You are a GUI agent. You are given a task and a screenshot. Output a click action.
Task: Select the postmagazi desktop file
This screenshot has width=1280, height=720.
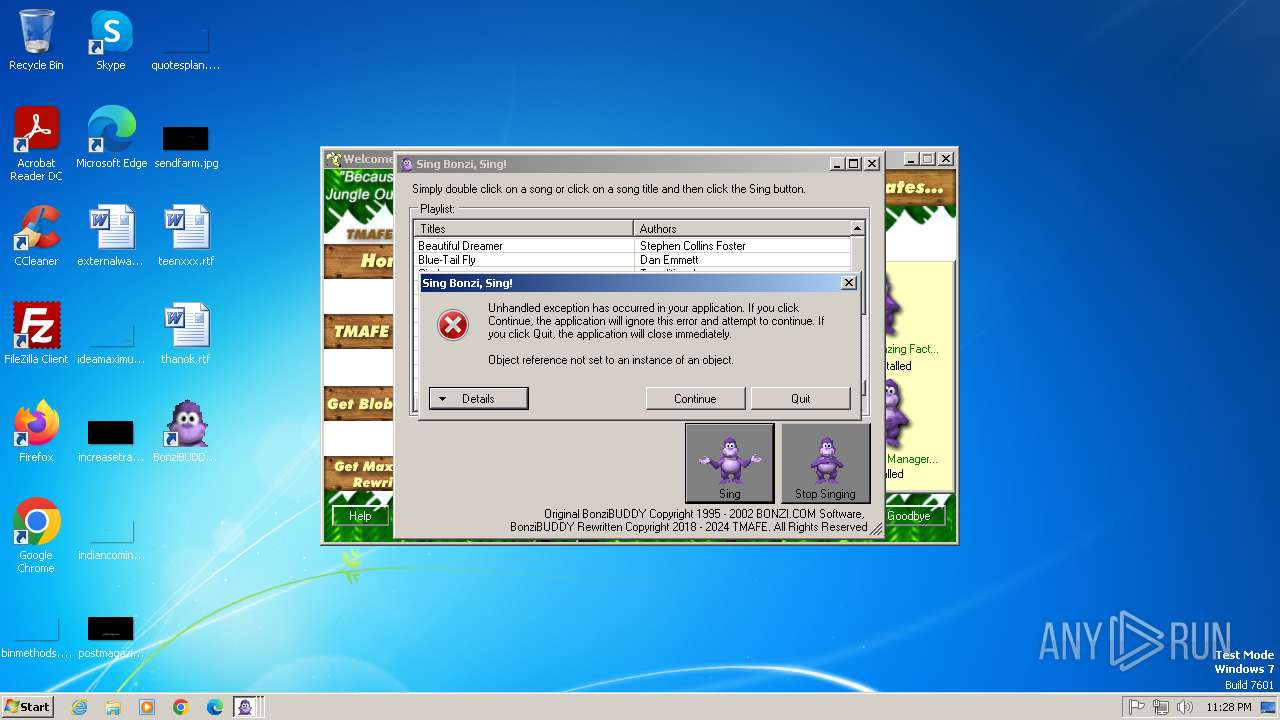(x=111, y=636)
